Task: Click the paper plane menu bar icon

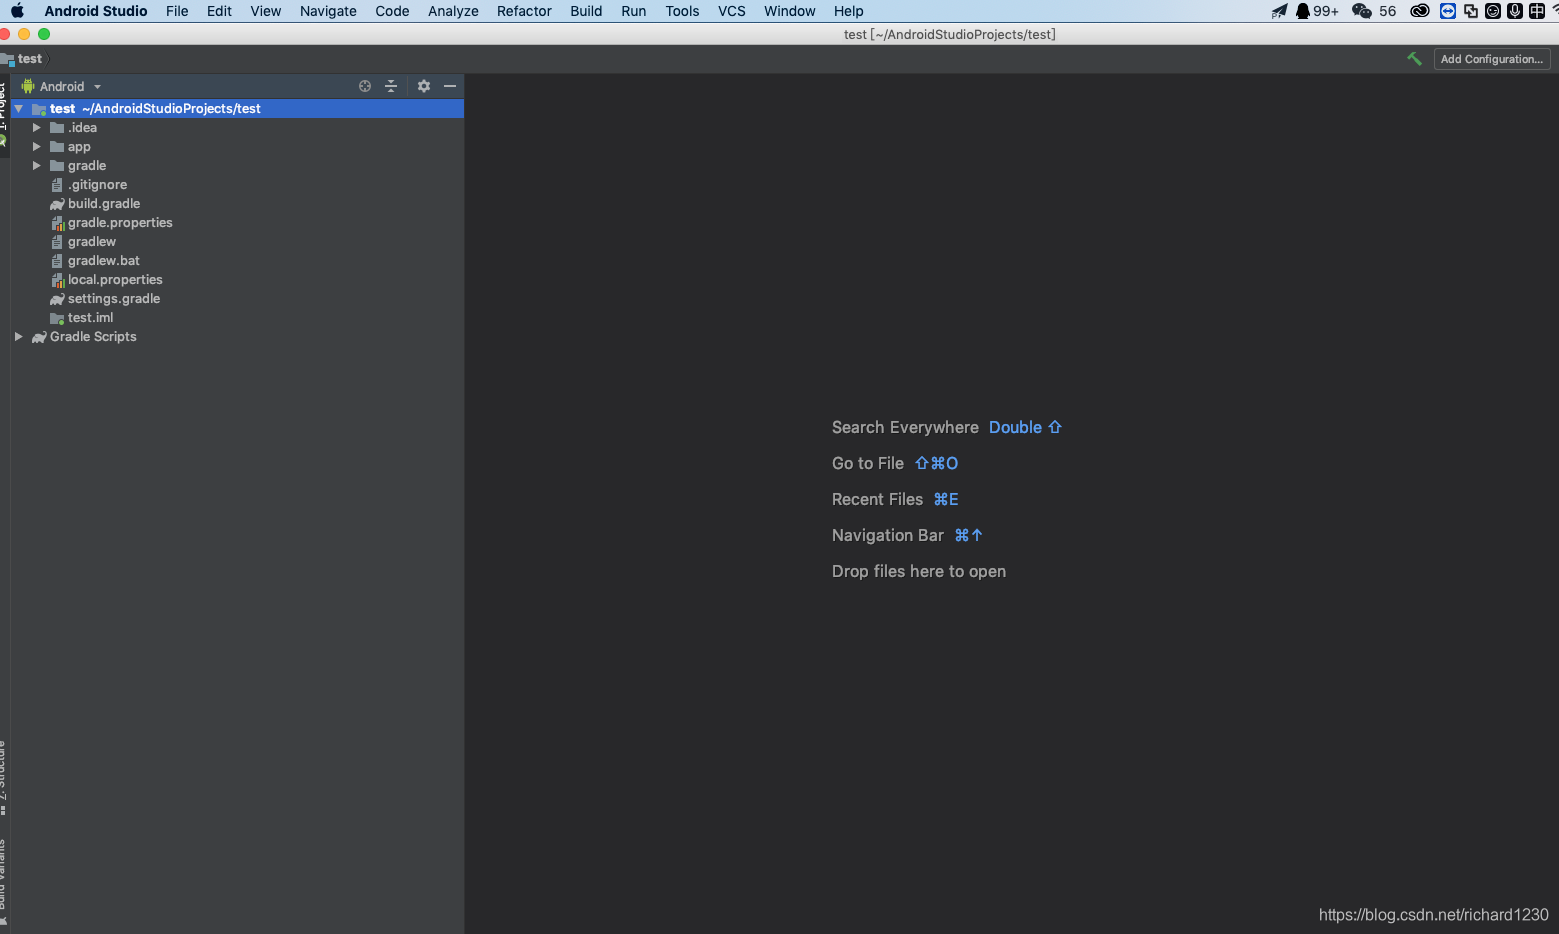Action: [x=1279, y=11]
